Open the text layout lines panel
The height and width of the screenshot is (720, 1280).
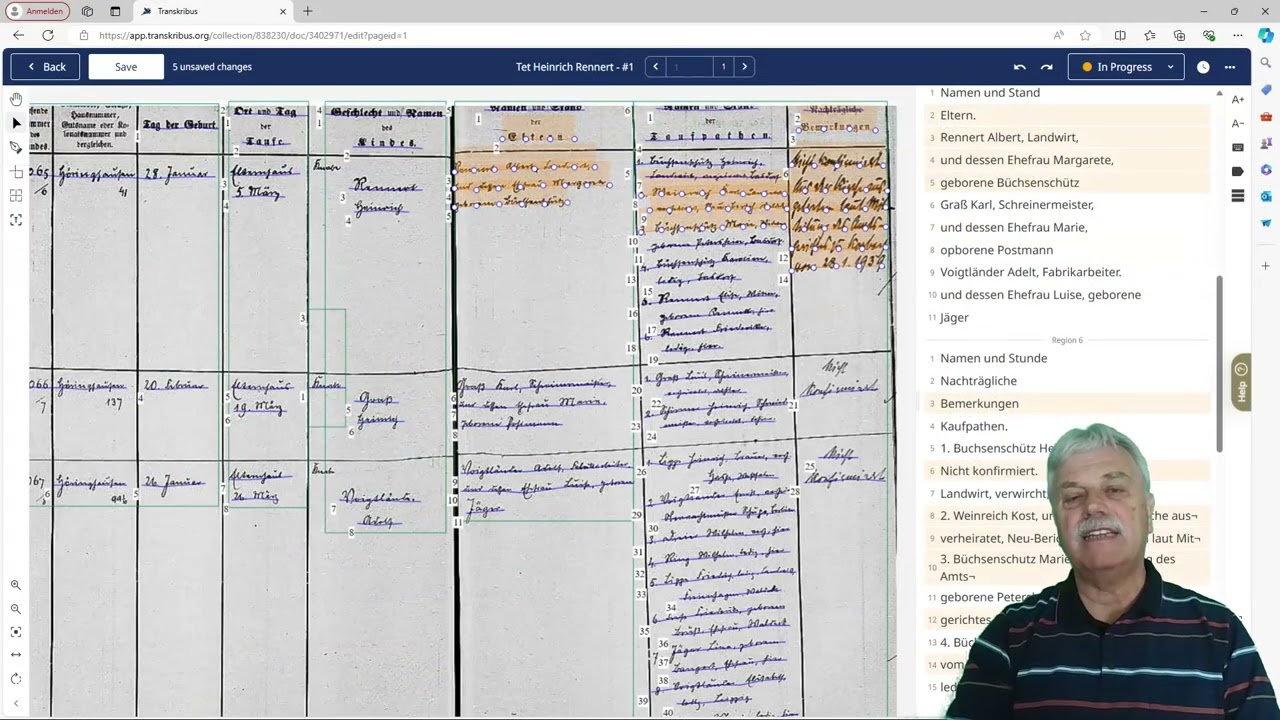(1238, 196)
